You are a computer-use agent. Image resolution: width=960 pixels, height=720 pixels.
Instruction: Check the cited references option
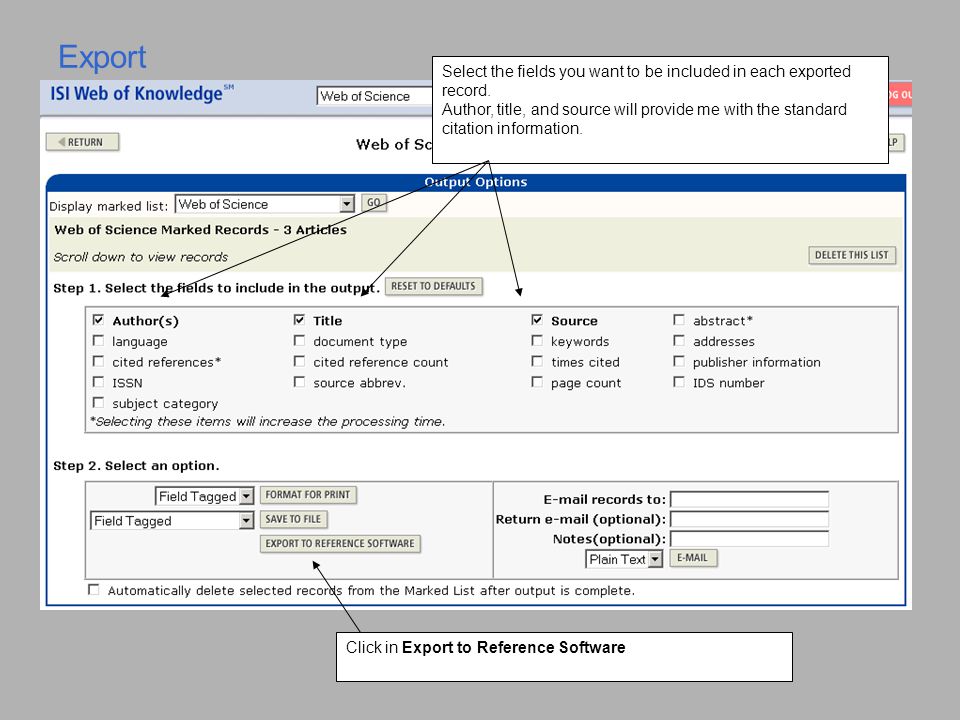coord(98,361)
